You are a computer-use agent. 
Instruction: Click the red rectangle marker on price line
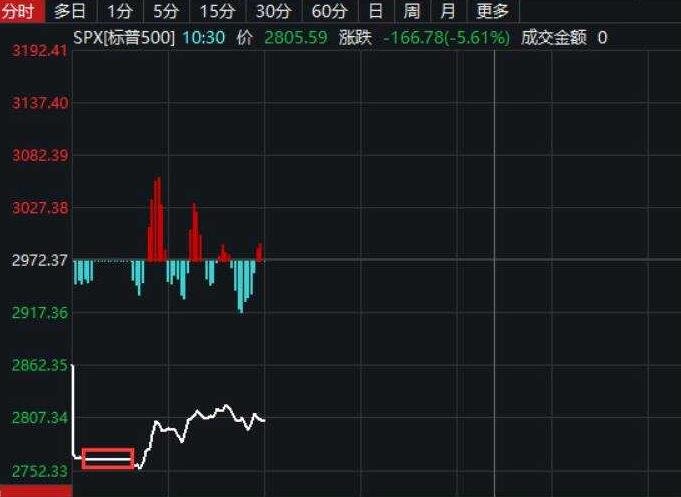point(107,458)
